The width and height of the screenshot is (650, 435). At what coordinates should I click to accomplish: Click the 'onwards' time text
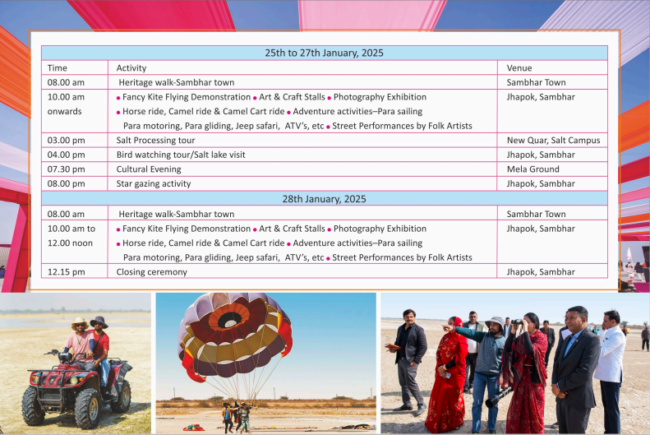[64, 112]
